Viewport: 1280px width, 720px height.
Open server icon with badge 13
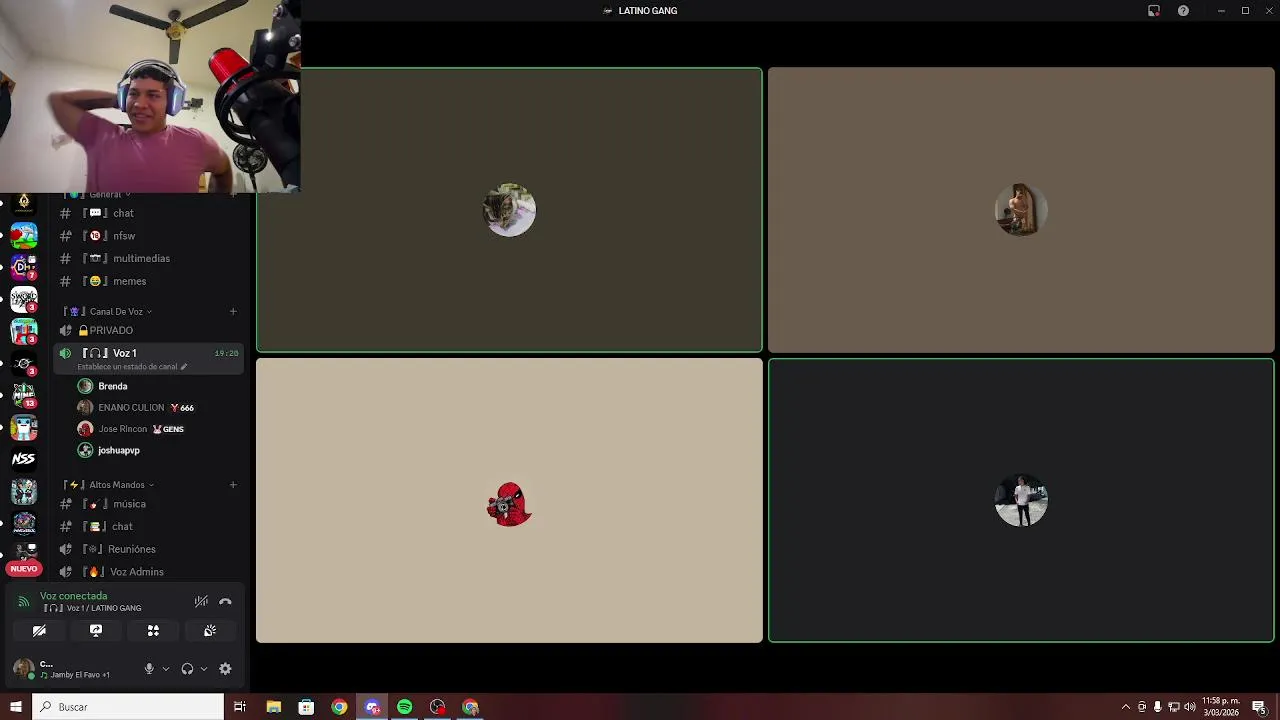click(24, 395)
